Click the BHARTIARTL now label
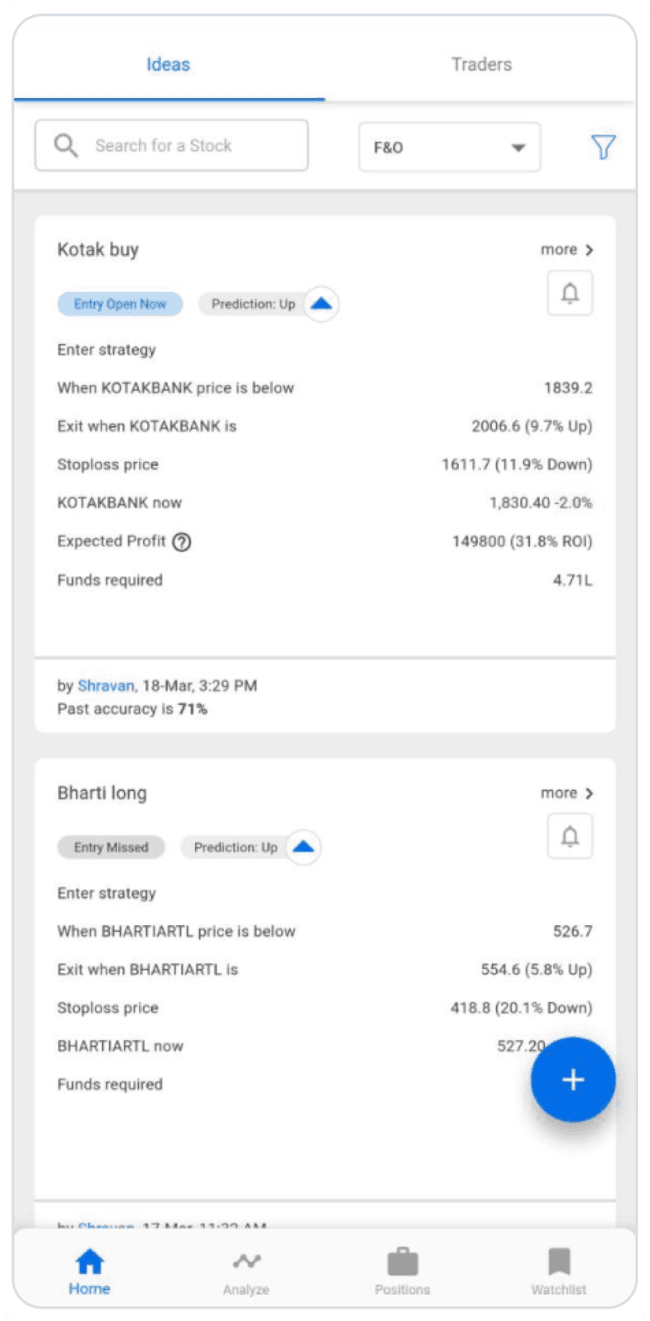 121,1046
